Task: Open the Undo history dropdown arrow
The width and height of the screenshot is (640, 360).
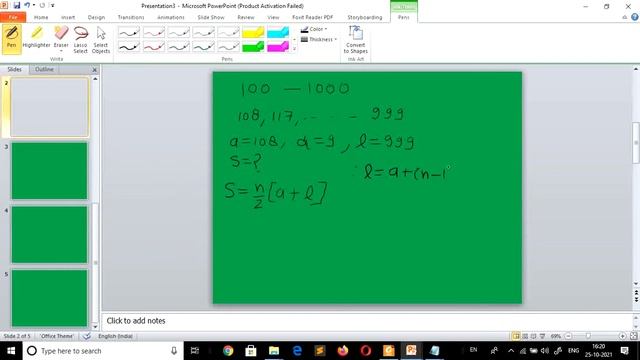Action: click(34, 6)
